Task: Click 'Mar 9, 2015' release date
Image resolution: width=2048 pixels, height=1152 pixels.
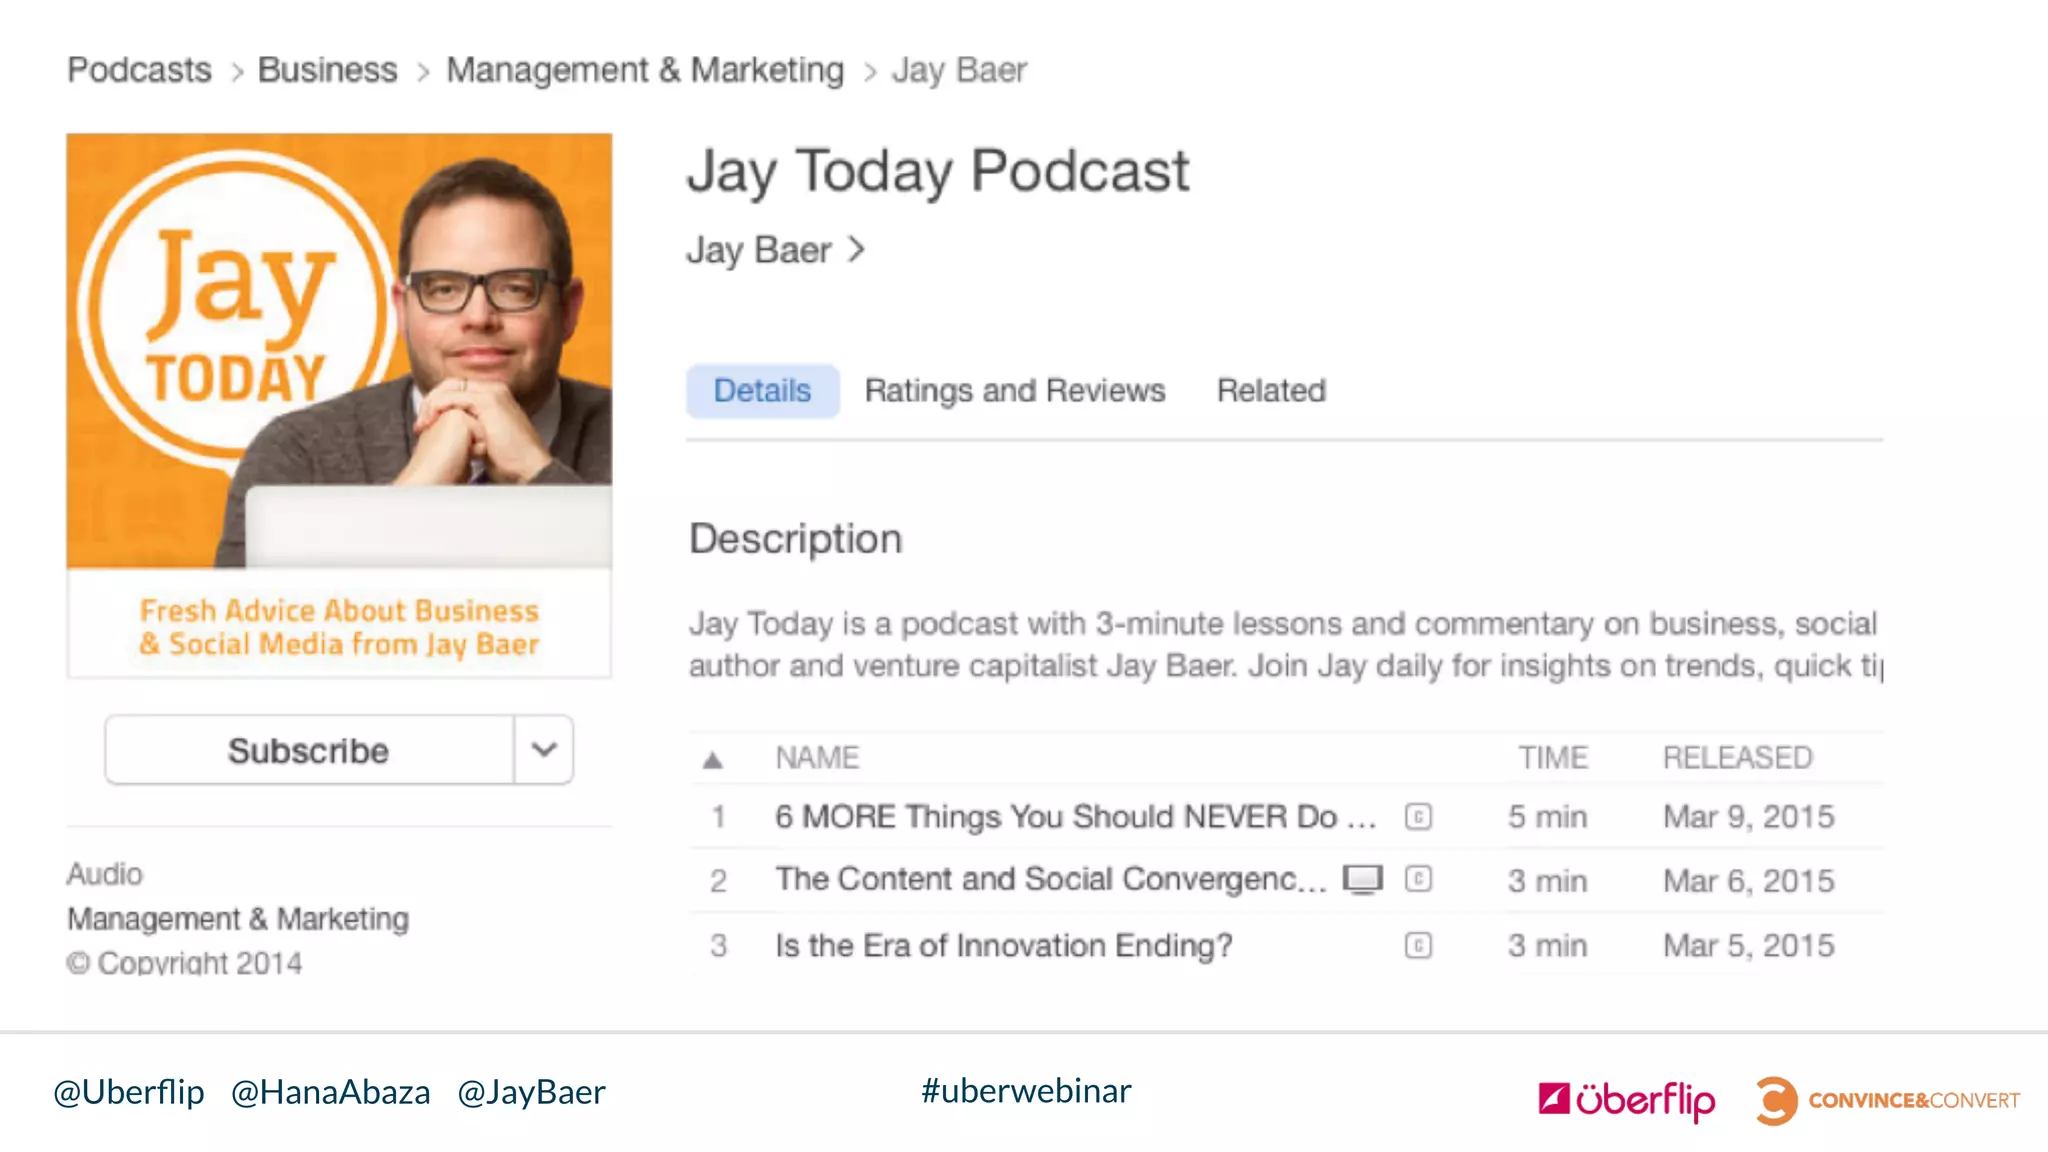Action: point(1749,817)
